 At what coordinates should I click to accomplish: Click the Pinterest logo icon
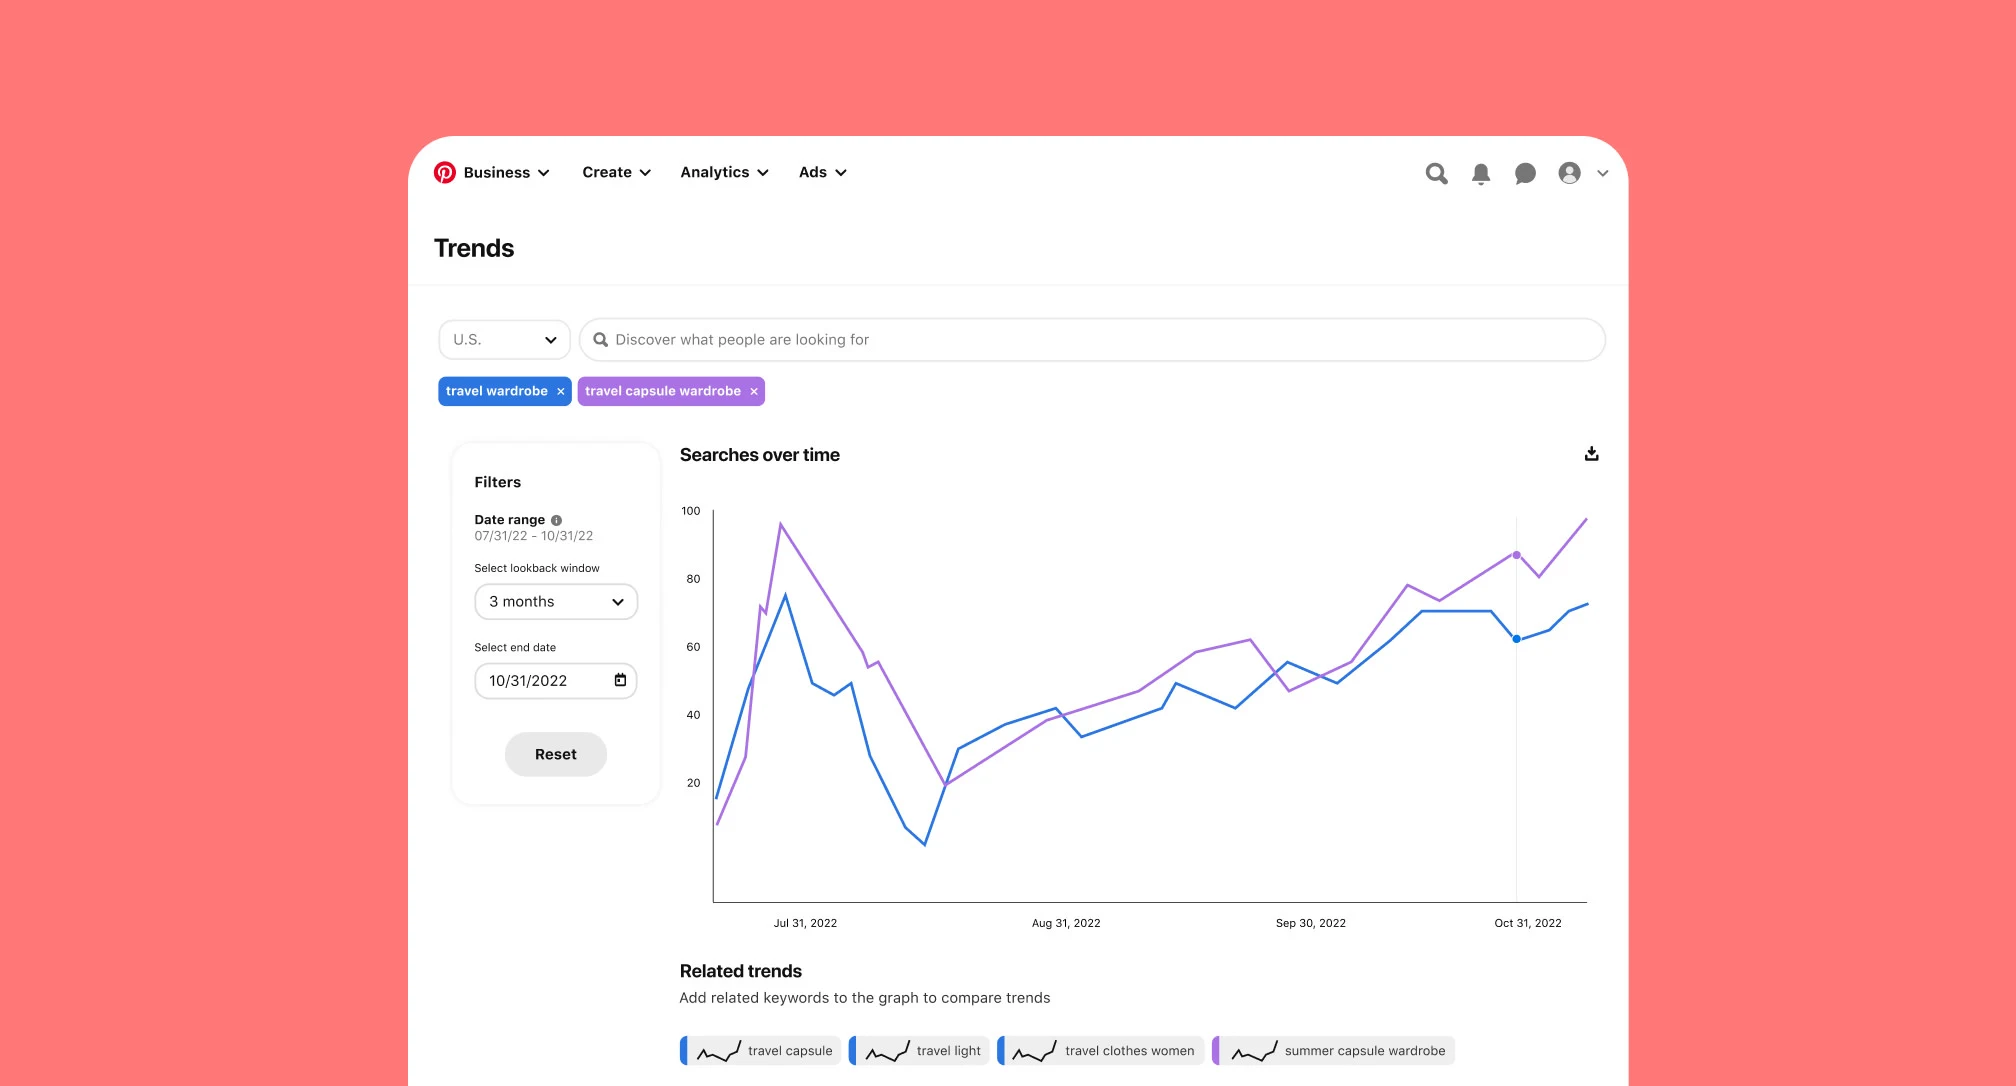tap(444, 173)
